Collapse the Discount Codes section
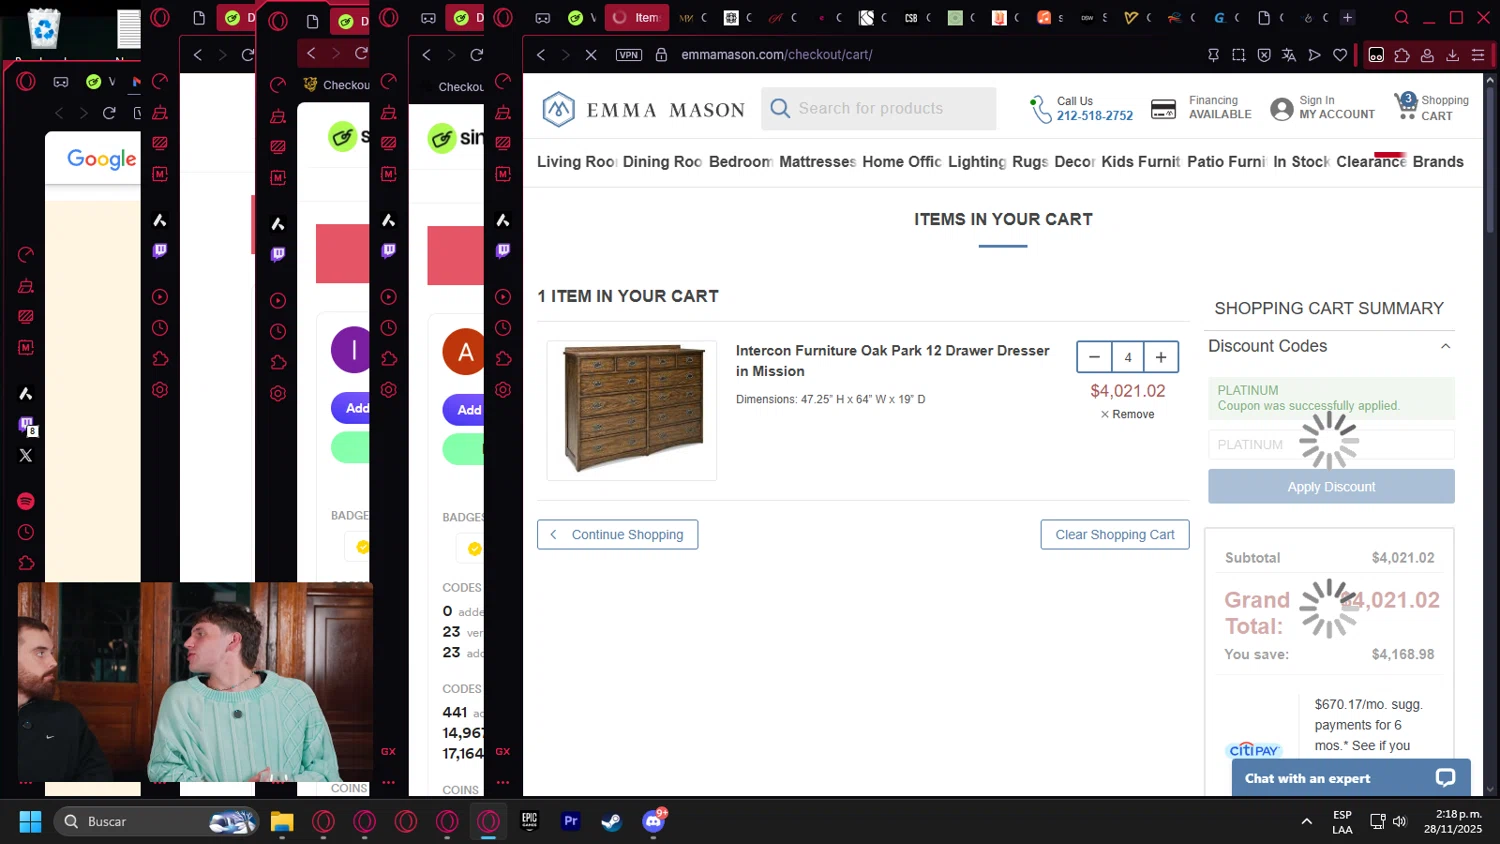1500x844 pixels. (1445, 346)
